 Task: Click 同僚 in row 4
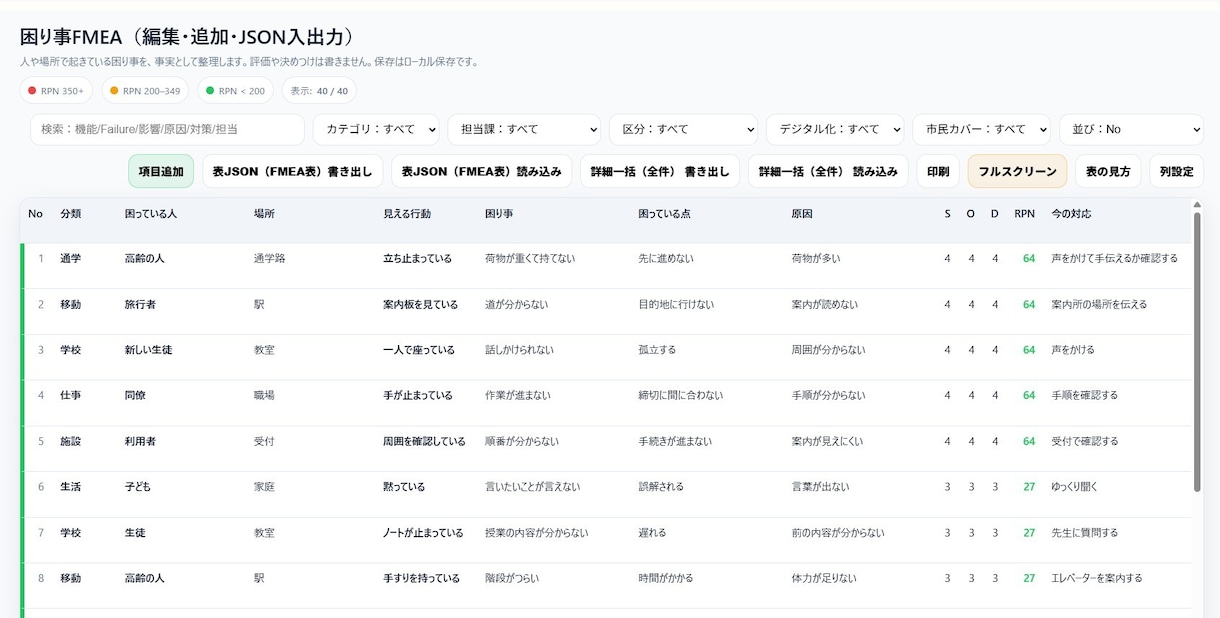click(x=135, y=395)
